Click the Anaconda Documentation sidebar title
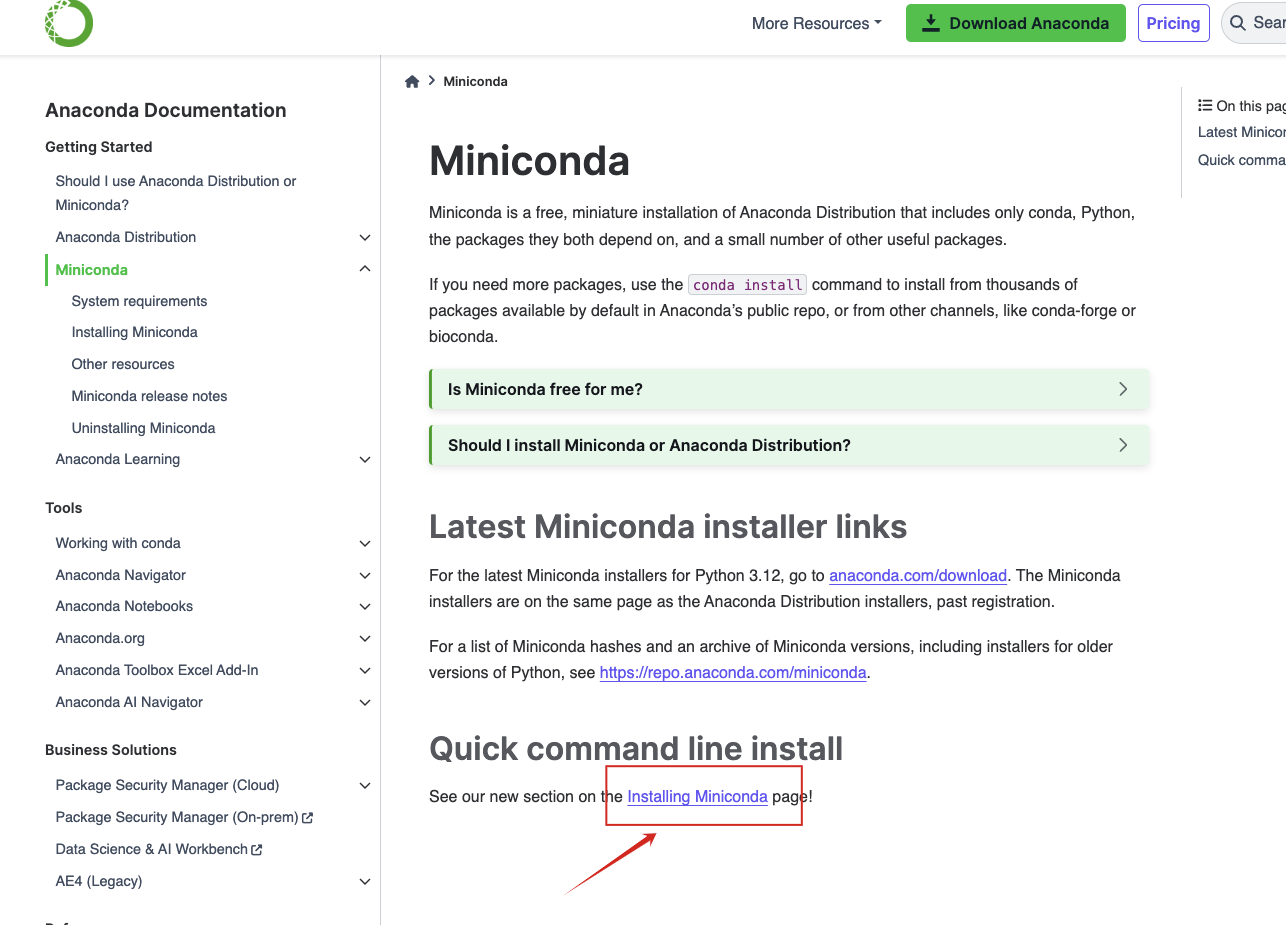Screen dimensions: 1286x925 [x=166, y=110]
